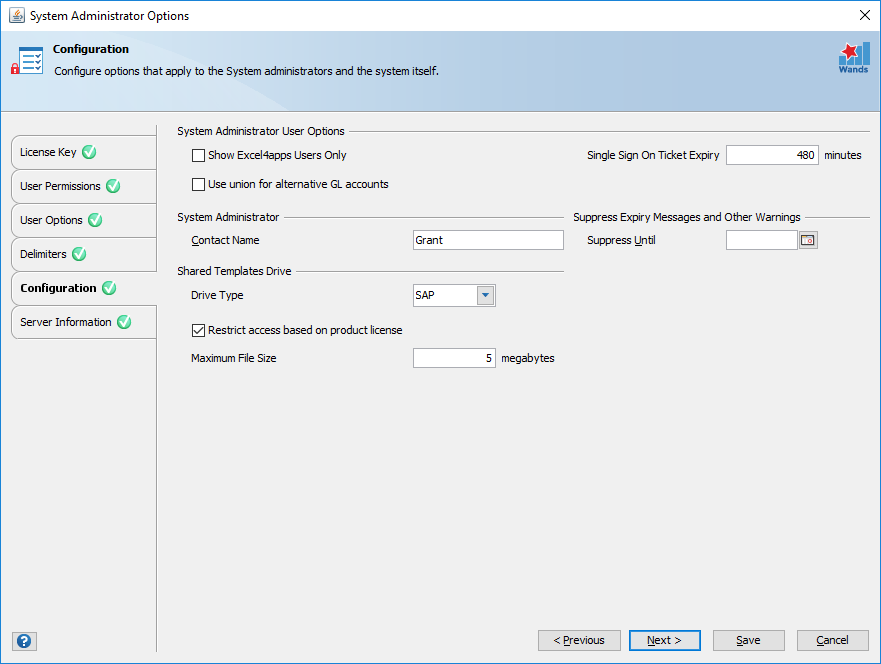Click the Configuration checklist header icon
Viewport: 881px width, 664px height.
(x=27, y=61)
